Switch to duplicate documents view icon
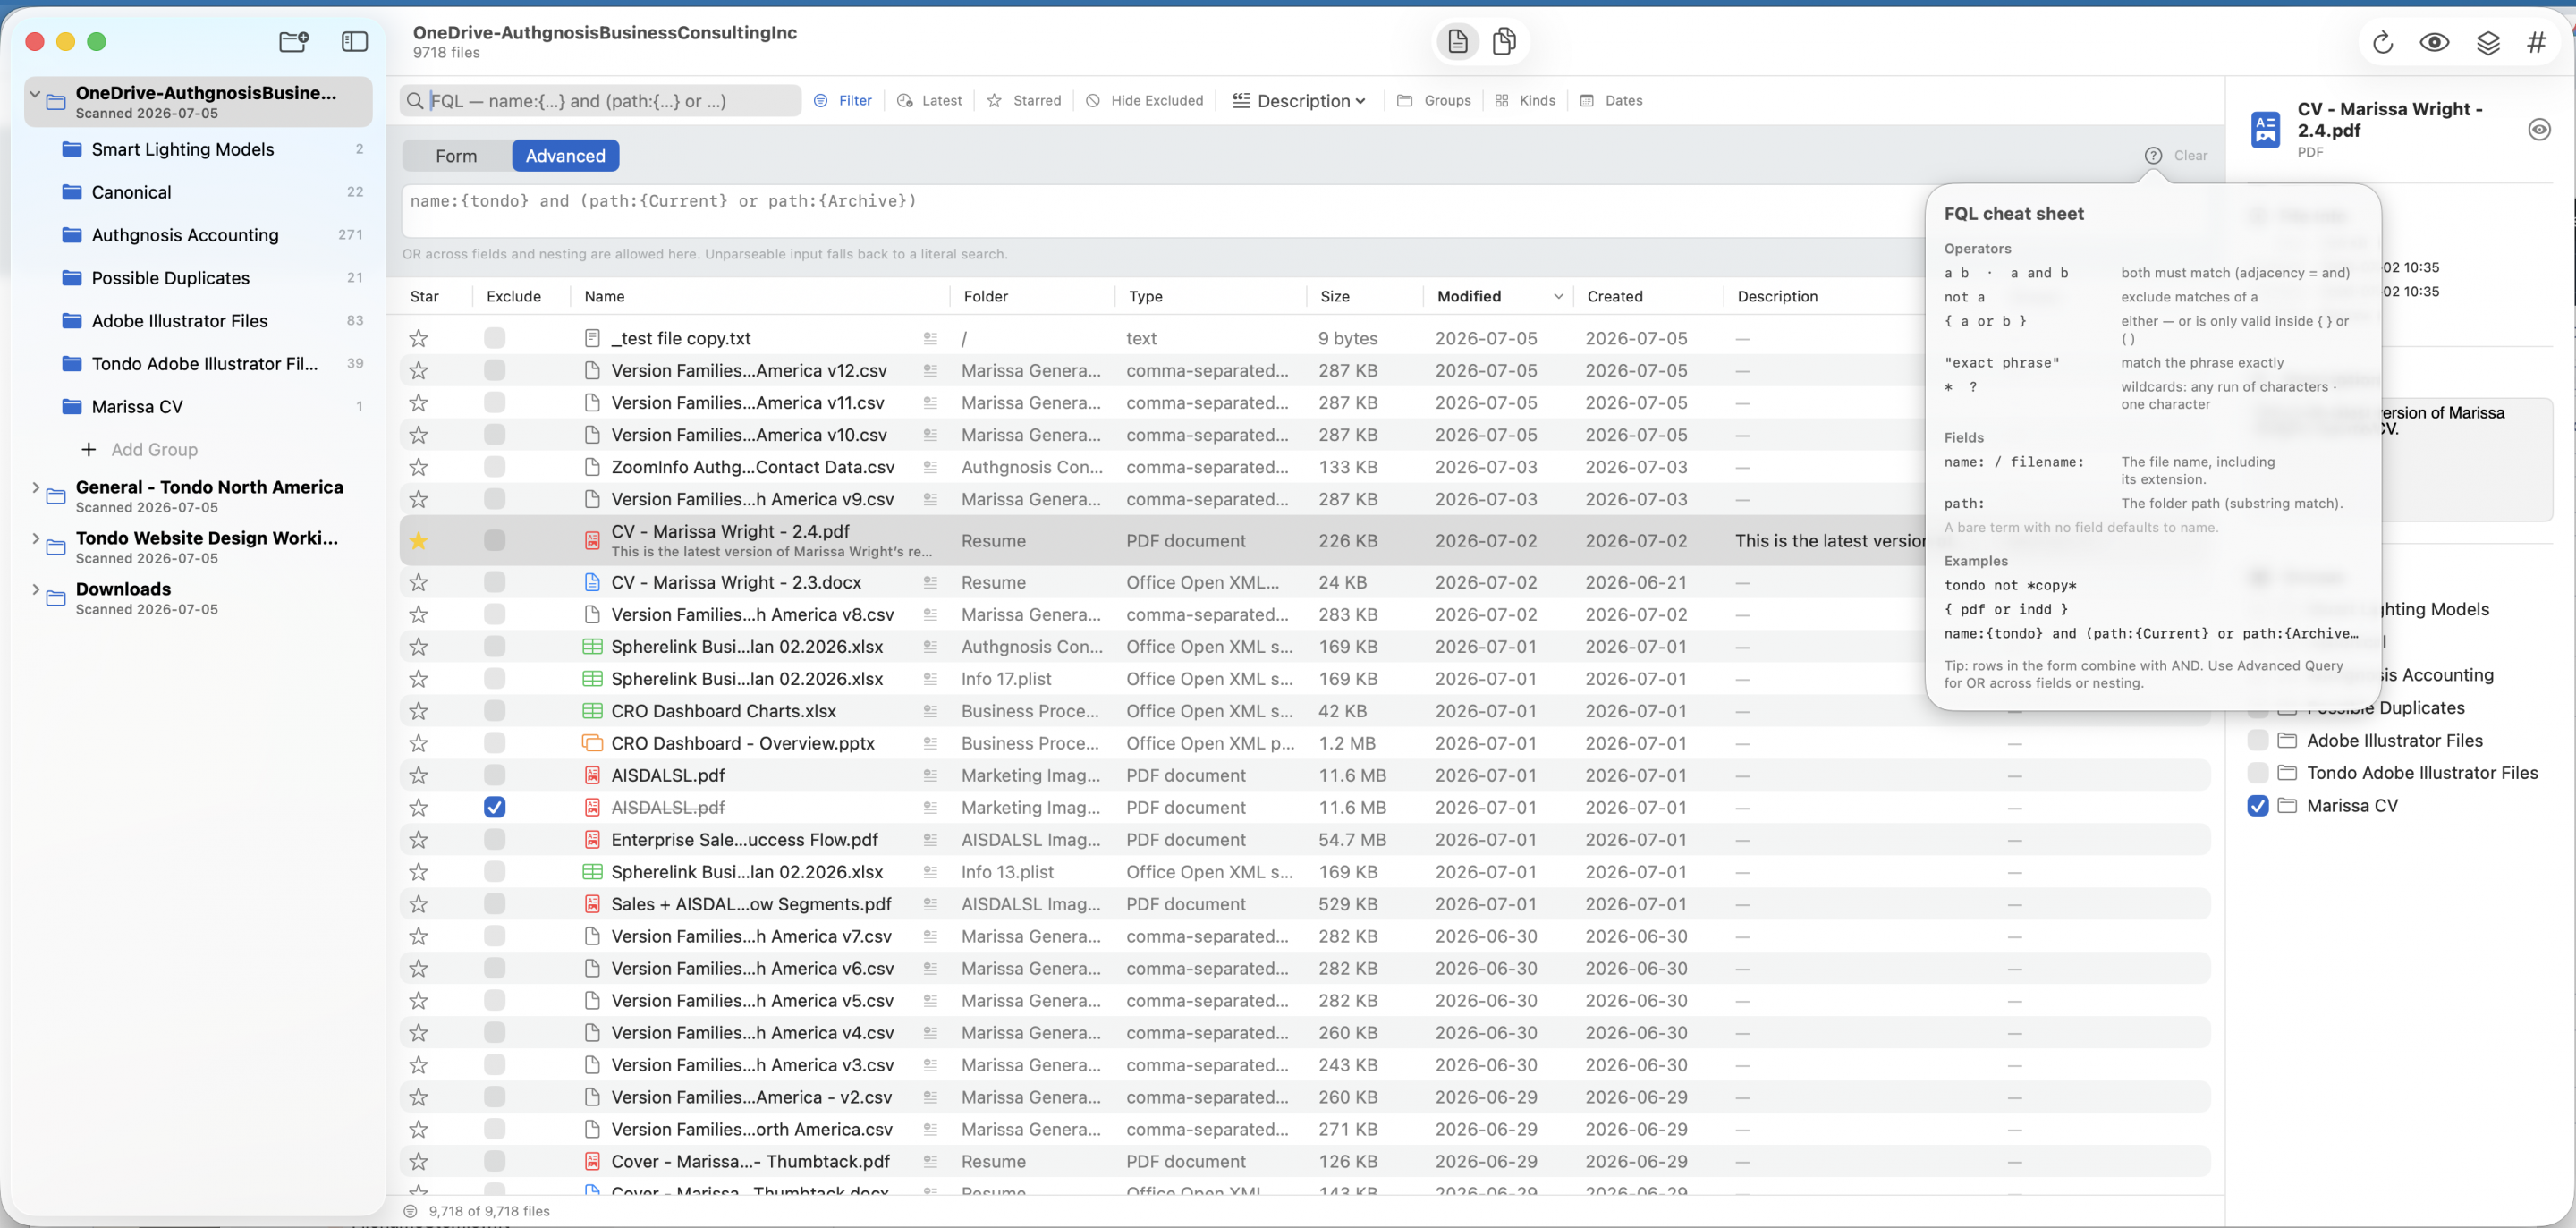The image size is (2576, 1228). (x=1504, y=41)
